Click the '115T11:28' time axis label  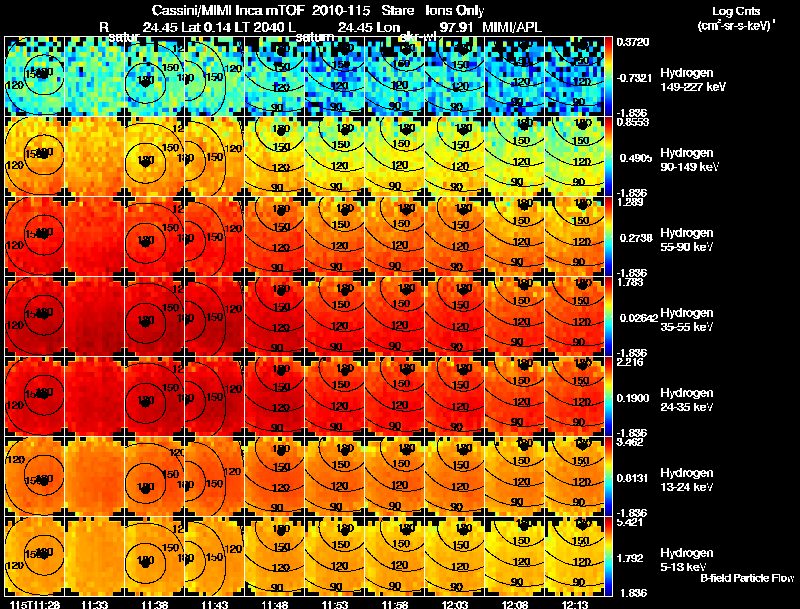(34, 604)
